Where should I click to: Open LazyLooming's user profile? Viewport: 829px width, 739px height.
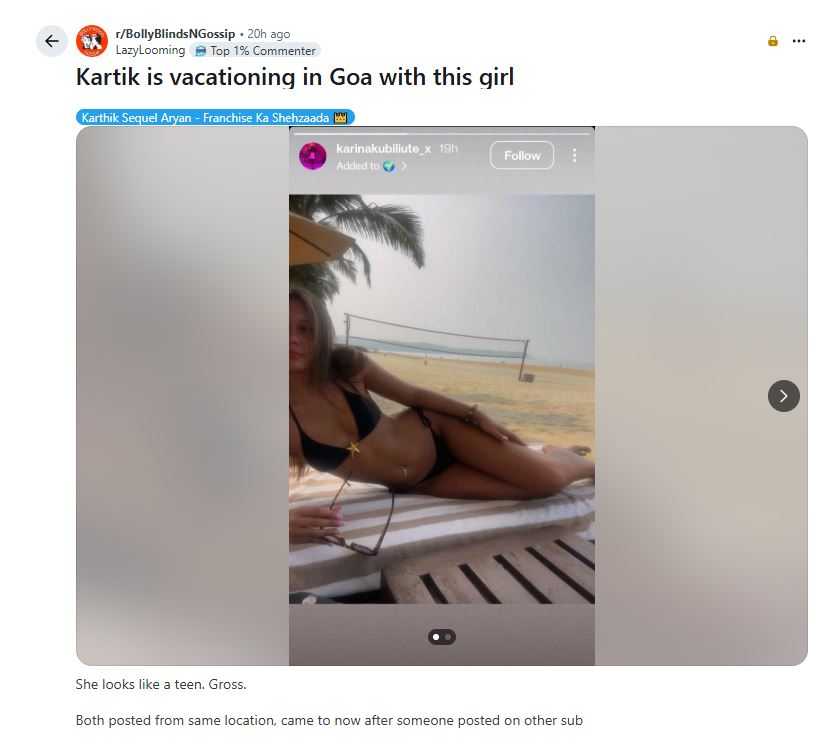150,50
